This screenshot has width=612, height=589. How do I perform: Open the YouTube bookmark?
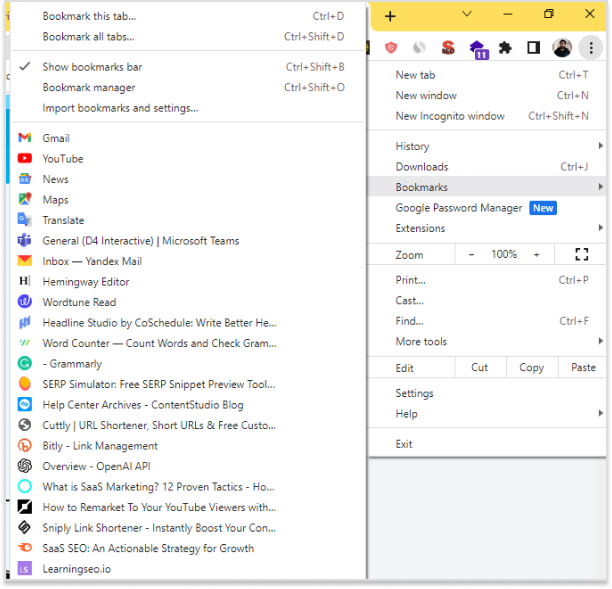187,159
